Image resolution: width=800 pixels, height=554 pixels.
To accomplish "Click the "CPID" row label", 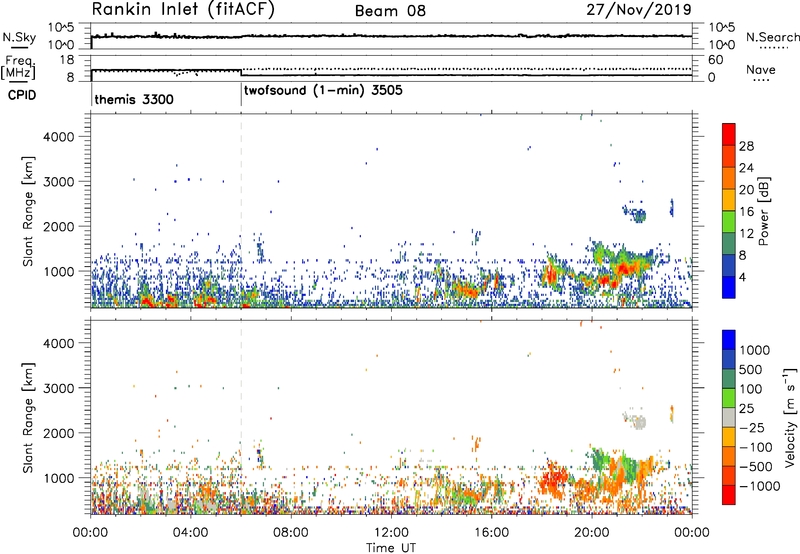I will point(22,95).
